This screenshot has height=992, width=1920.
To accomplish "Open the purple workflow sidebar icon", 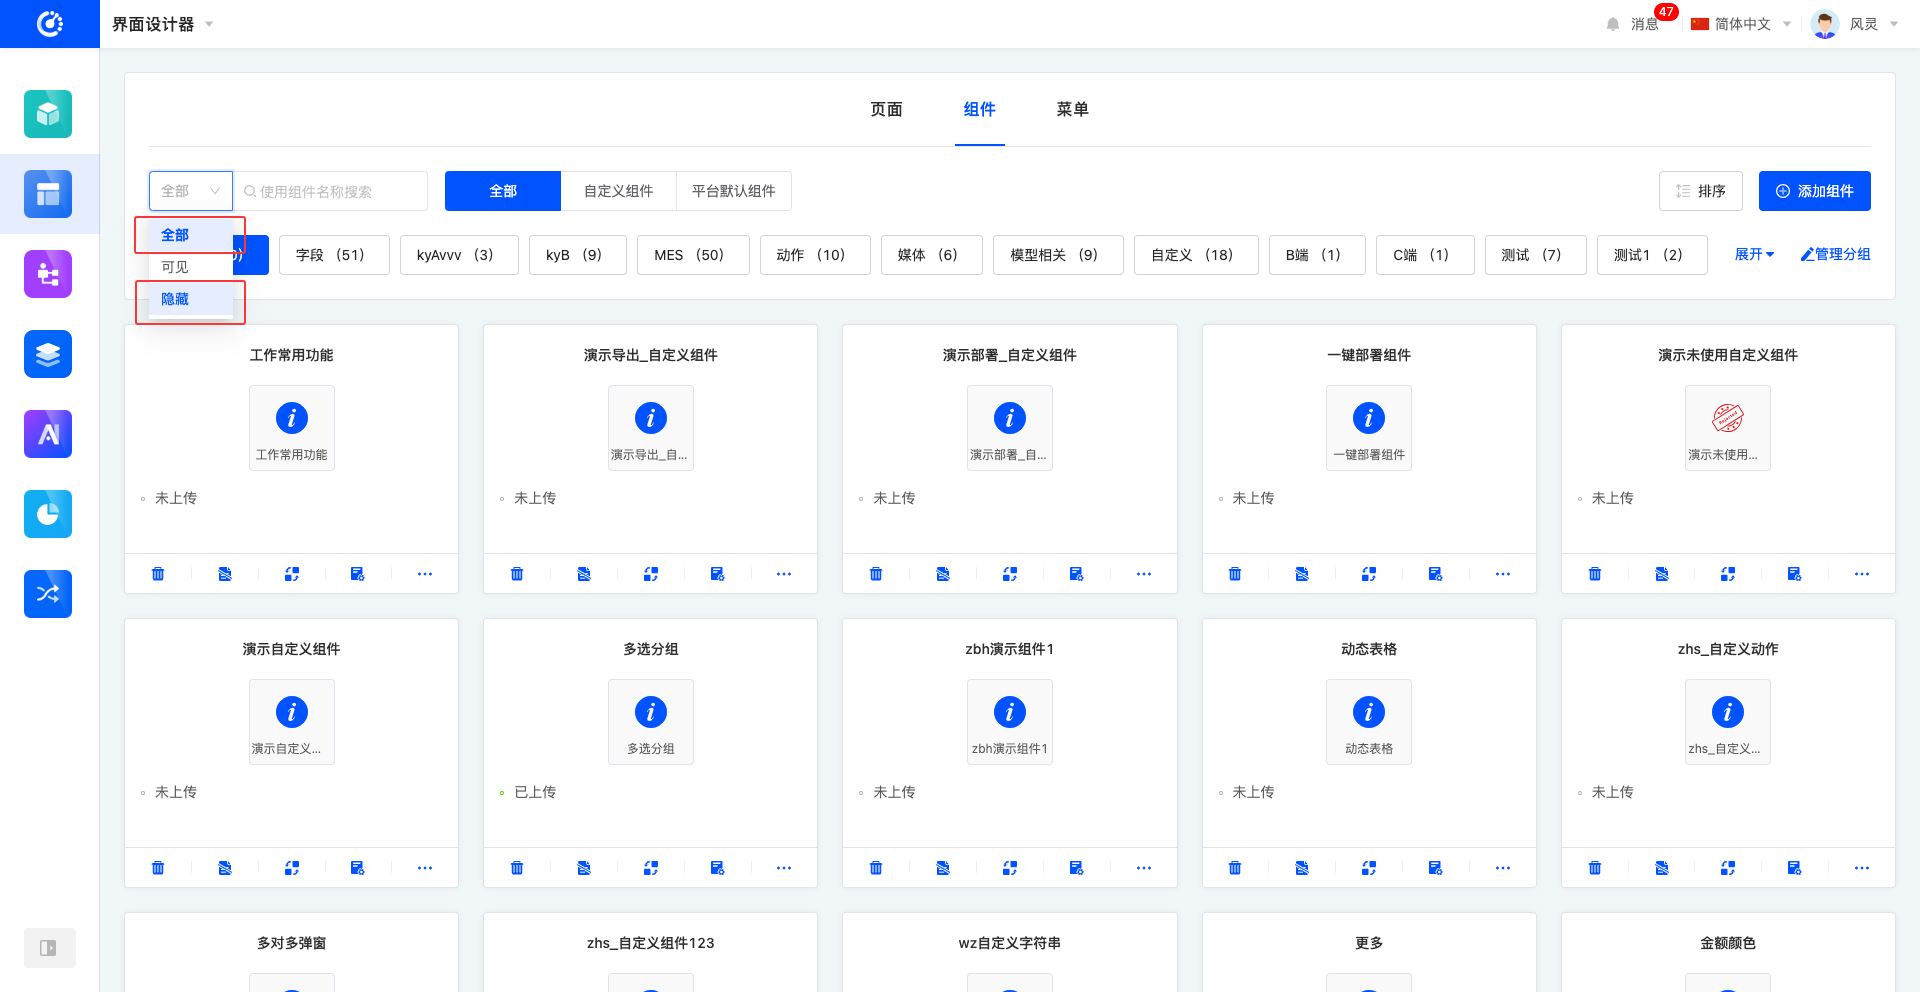I will pos(48,274).
